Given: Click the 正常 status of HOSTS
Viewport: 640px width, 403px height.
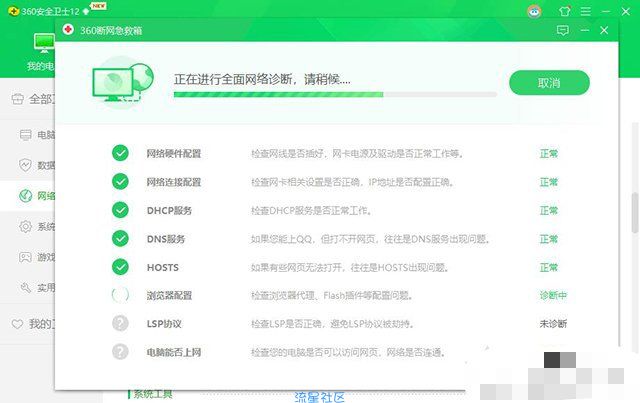Looking at the screenshot, I should coord(549,267).
